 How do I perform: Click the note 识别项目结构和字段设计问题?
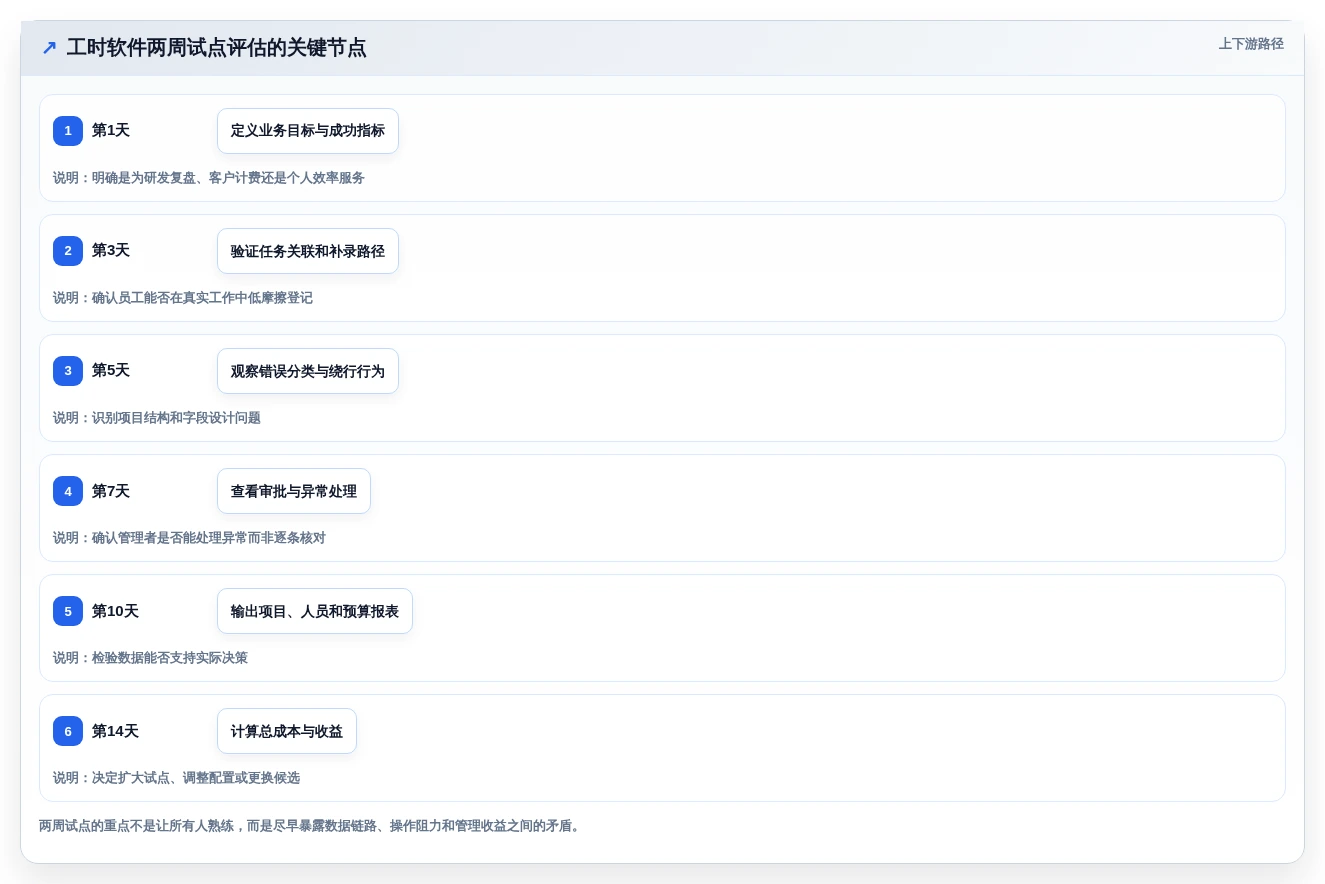pyautogui.click(x=157, y=418)
